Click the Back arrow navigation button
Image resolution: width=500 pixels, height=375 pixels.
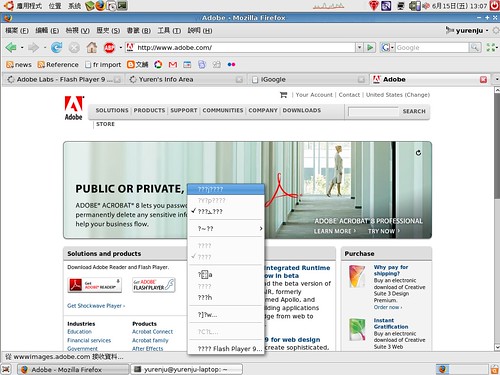point(11,48)
